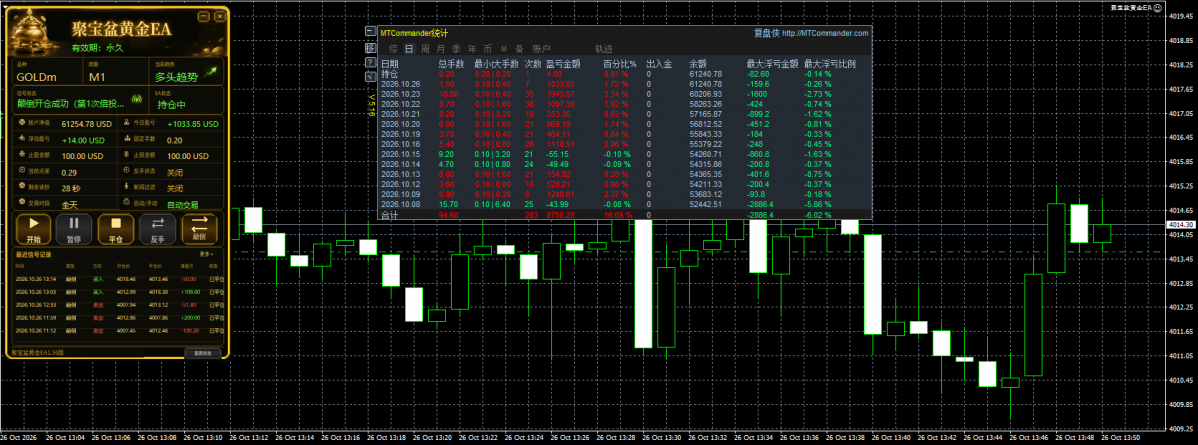Minimize the 聚宝盆黄金EA panel
Screen dimensions: 1198x445
(x=202, y=15)
